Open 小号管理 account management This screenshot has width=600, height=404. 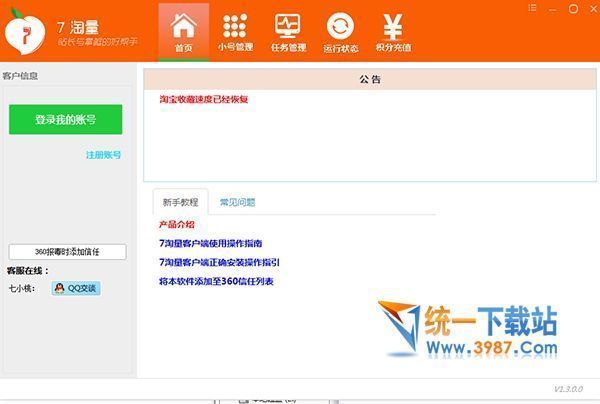235,32
